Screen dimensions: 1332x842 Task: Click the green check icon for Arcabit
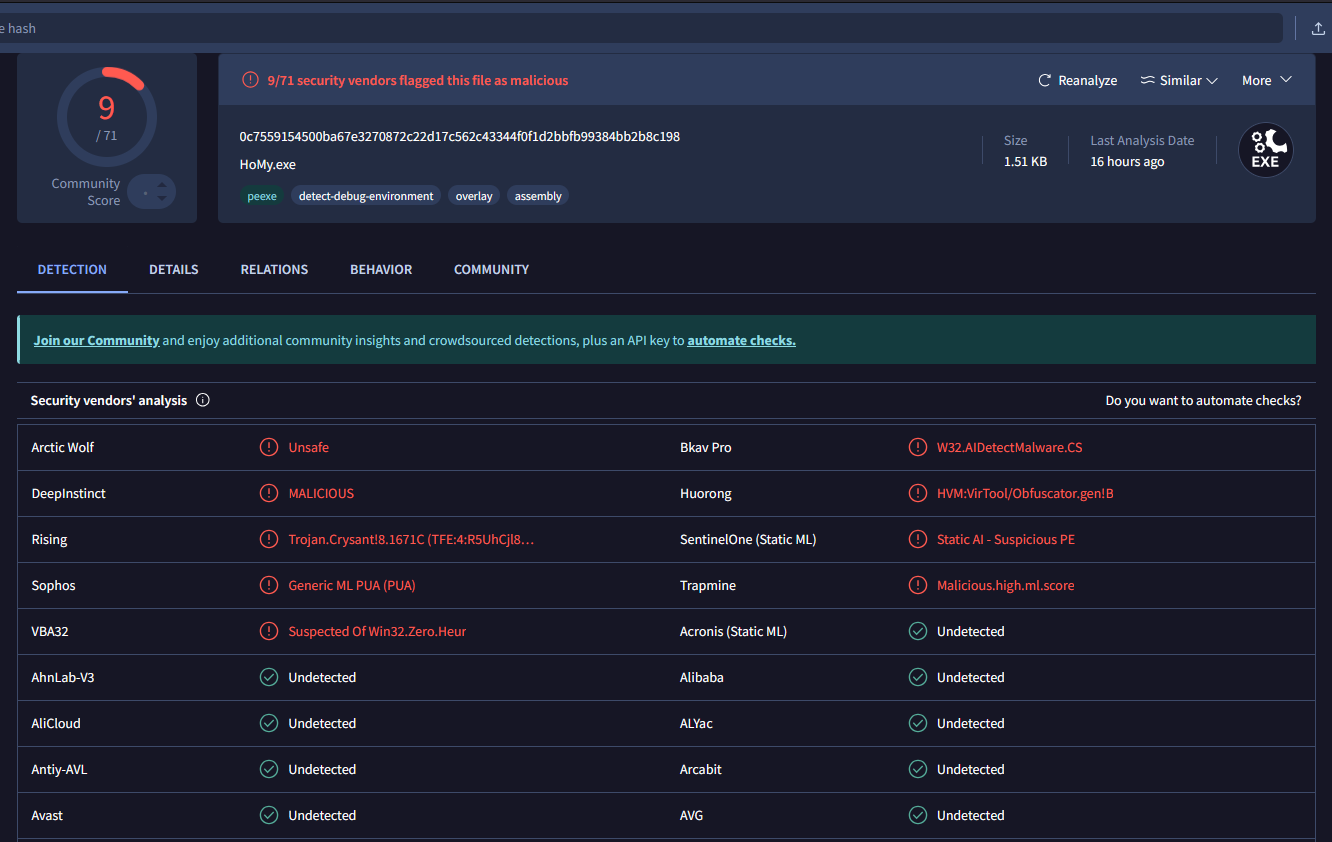(918, 769)
